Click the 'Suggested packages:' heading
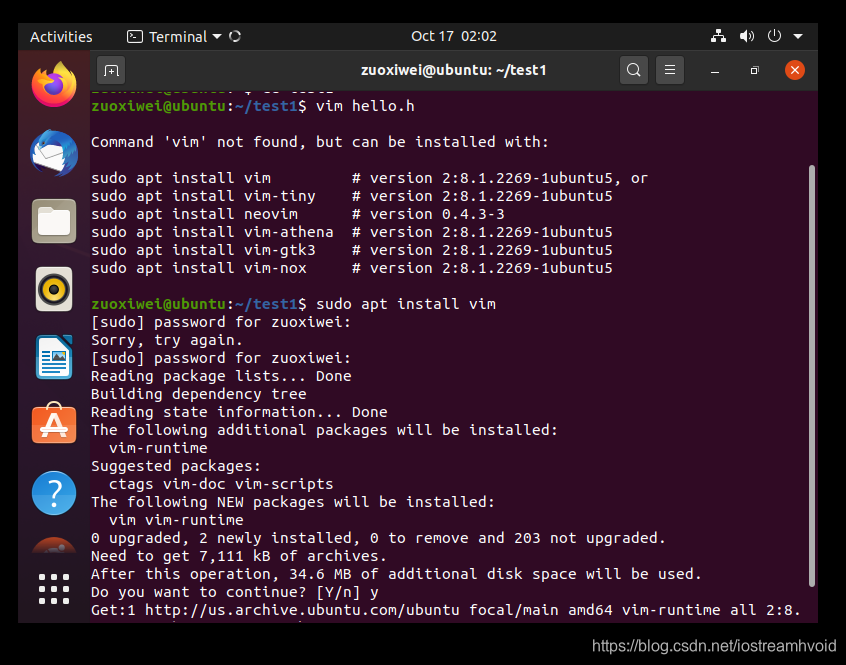846x665 pixels. pyautogui.click(x=176, y=466)
